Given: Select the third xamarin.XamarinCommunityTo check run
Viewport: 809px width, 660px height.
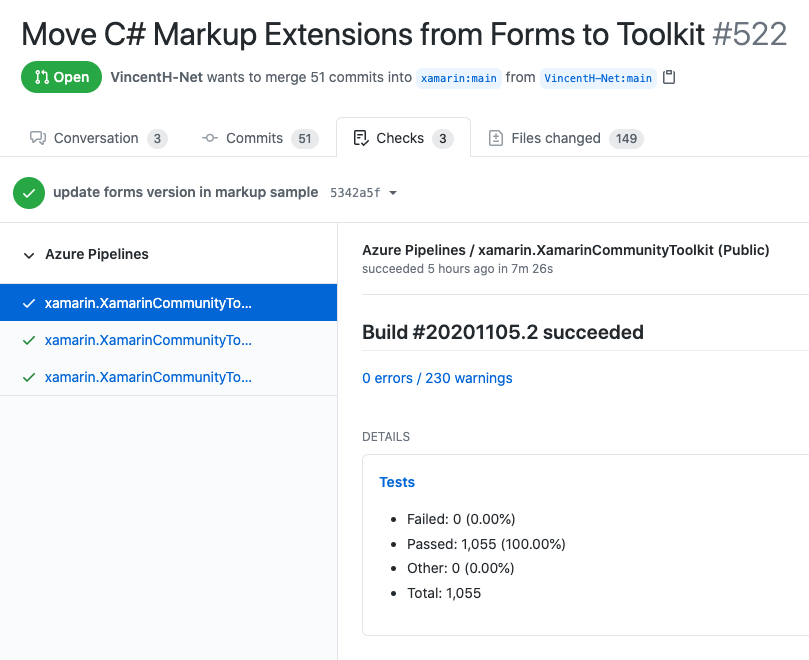Looking at the screenshot, I should pos(168,377).
